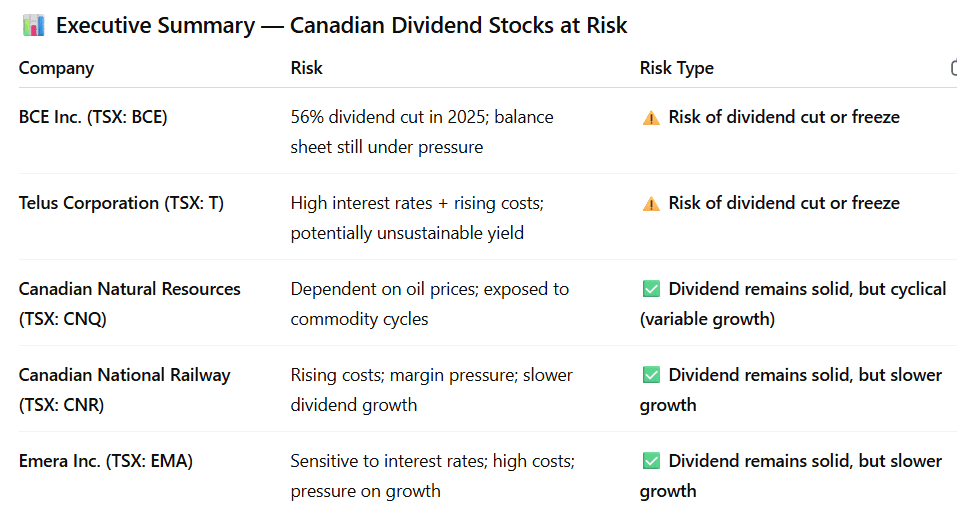Click the Company column header

point(56,68)
